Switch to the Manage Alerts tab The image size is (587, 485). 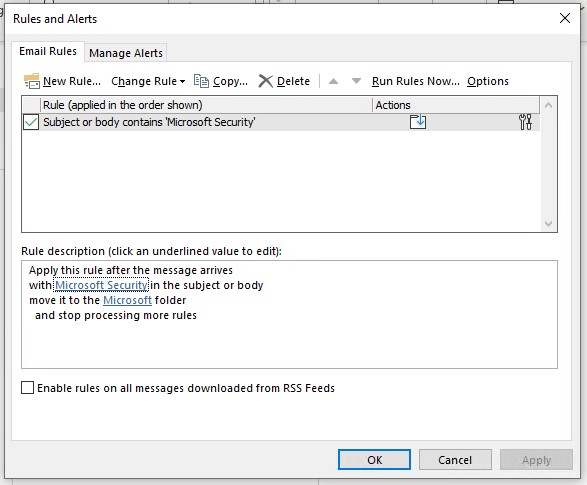click(x=126, y=53)
